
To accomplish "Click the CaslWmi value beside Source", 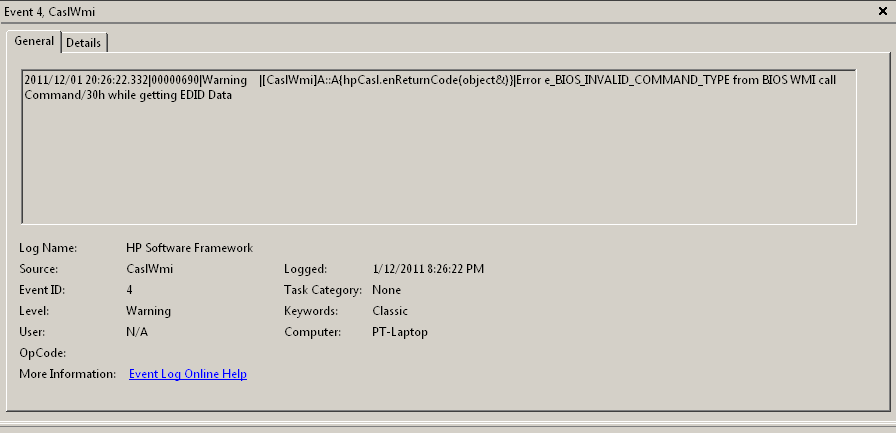I will point(148,269).
